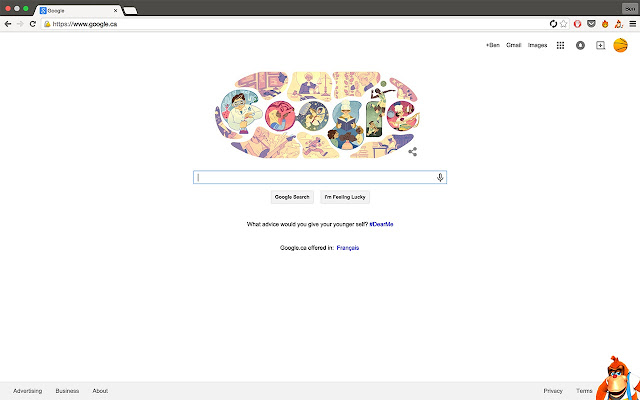The width and height of the screenshot is (640, 400).
Task: Click the Google search input box
Action: [320, 177]
